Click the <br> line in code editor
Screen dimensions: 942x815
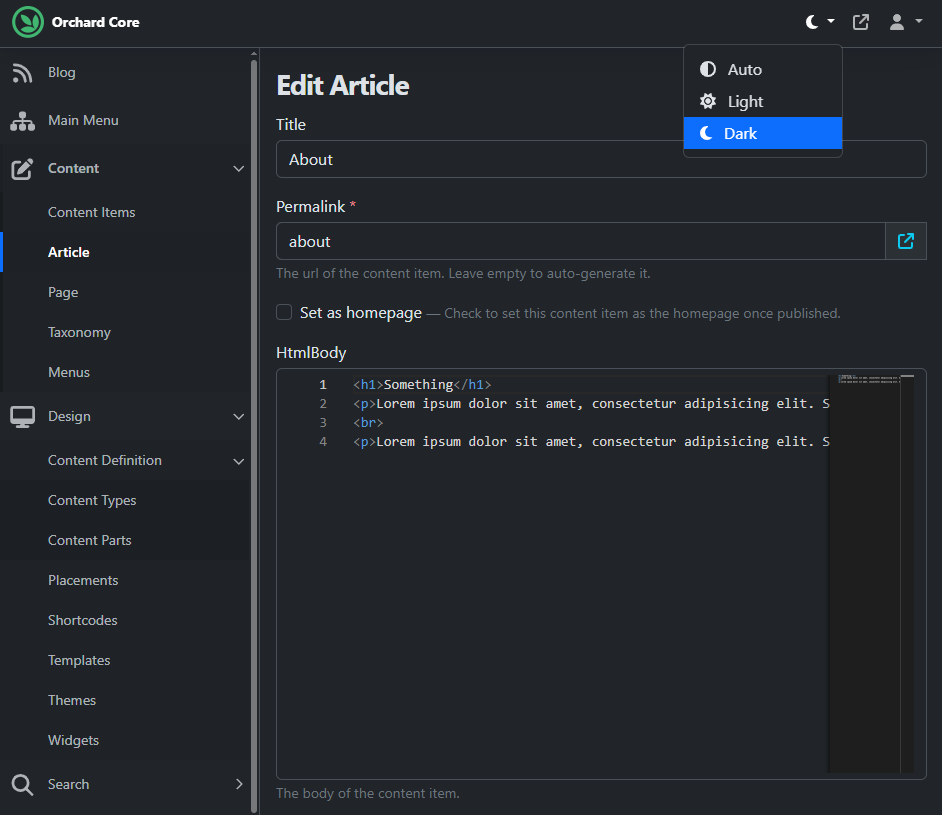[x=368, y=422]
